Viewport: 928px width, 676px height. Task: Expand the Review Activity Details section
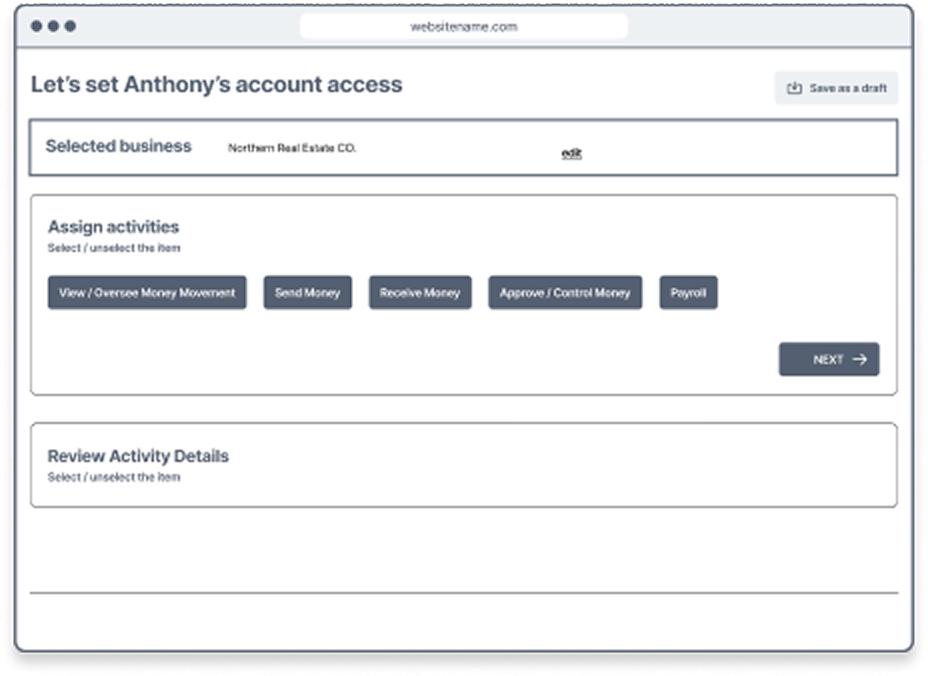coord(141,455)
